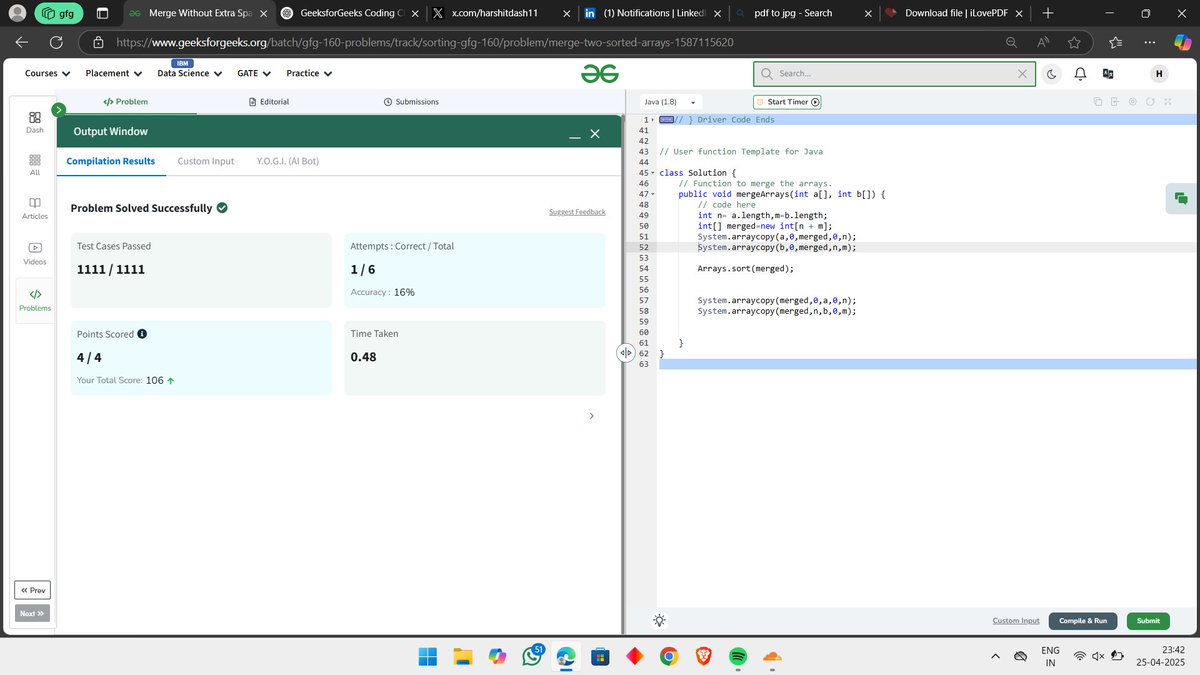
Task: Open the Windows Start menu
Action: point(427,656)
